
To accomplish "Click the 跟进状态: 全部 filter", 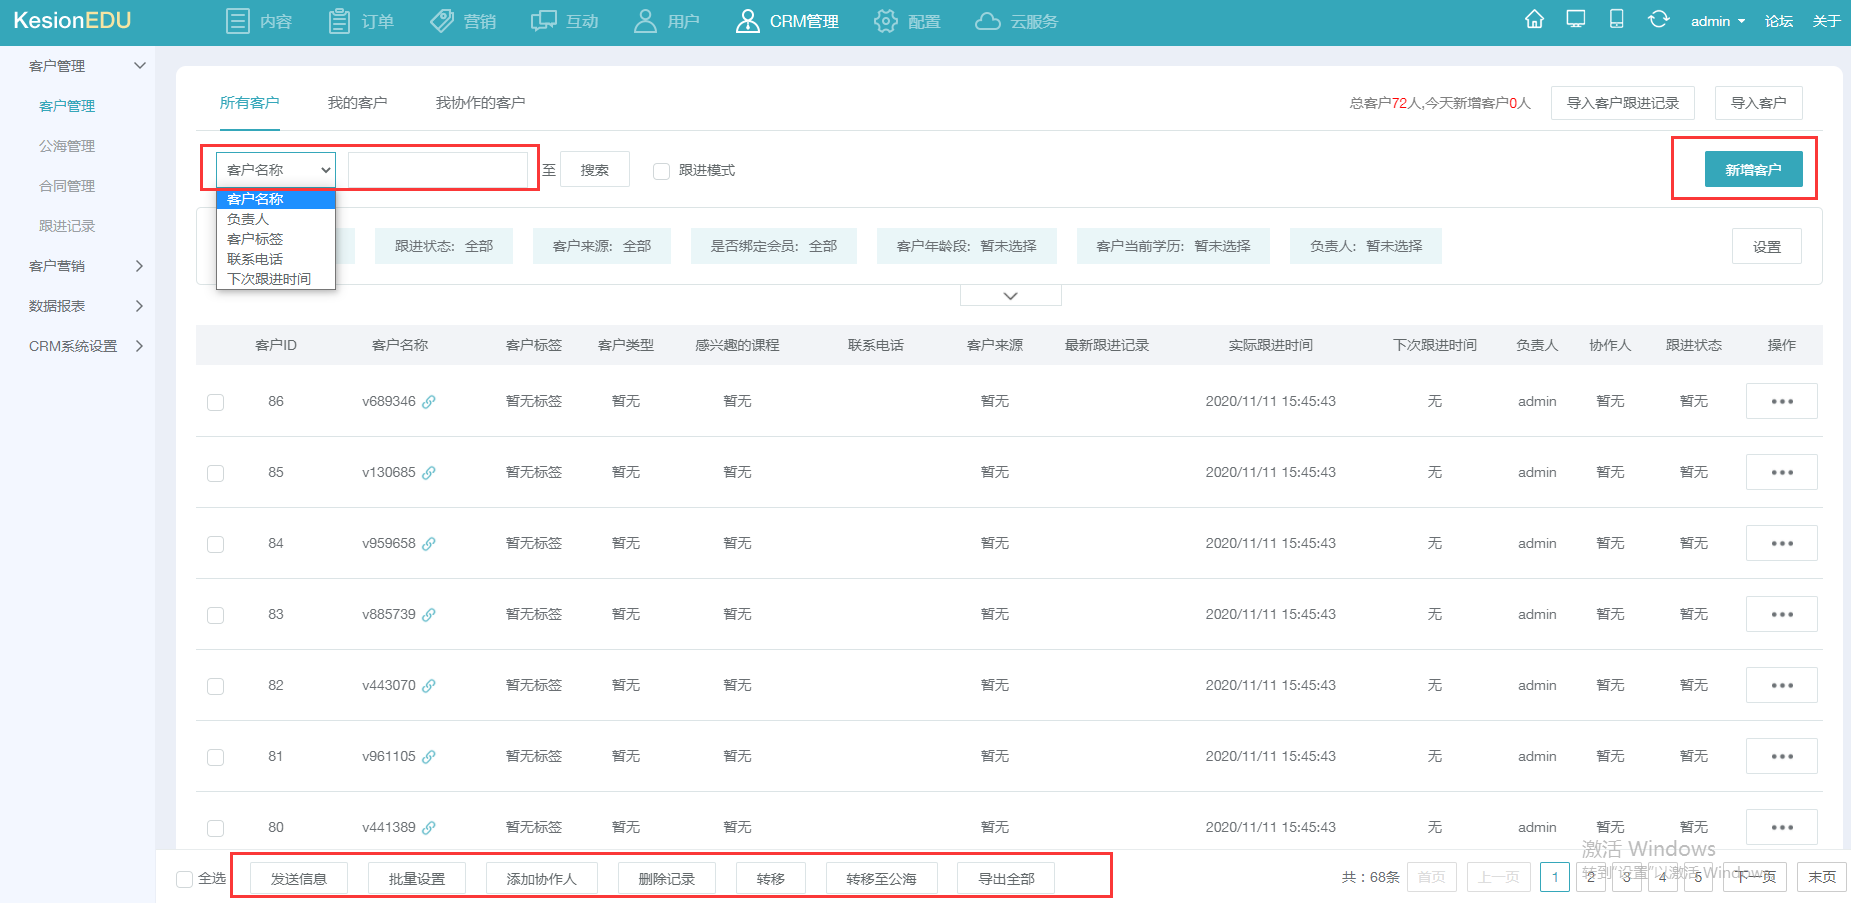I will tap(444, 246).
